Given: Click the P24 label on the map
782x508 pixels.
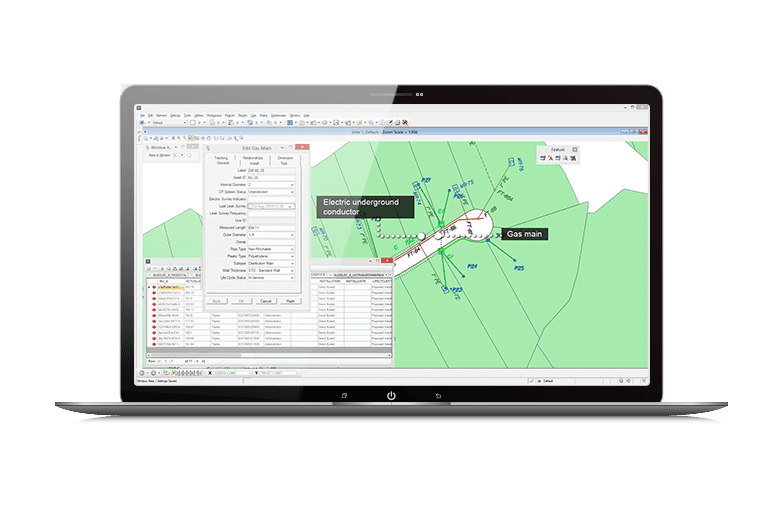Looking at the screenshot, I should (472, 266).
